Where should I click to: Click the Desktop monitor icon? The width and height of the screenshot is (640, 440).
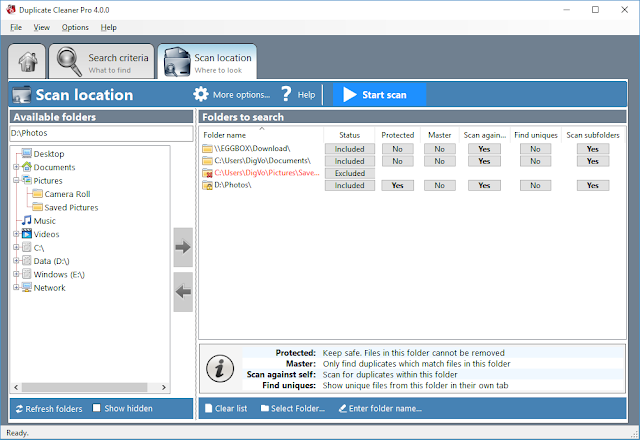[x=27, y=153]
